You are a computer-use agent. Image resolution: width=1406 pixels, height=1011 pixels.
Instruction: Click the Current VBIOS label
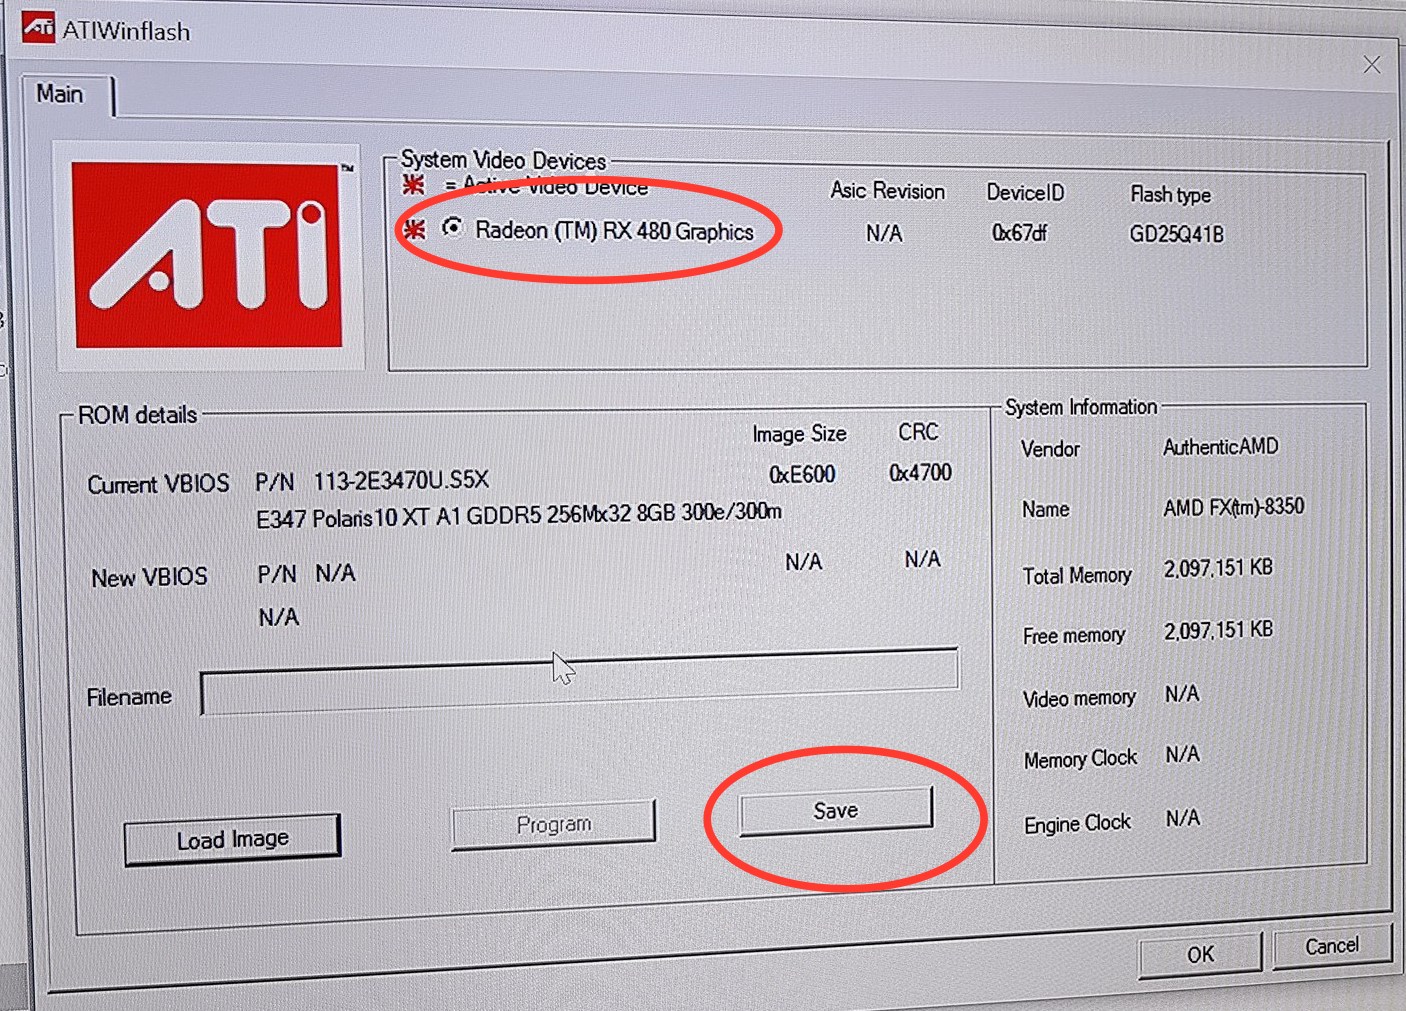(158, 484)
